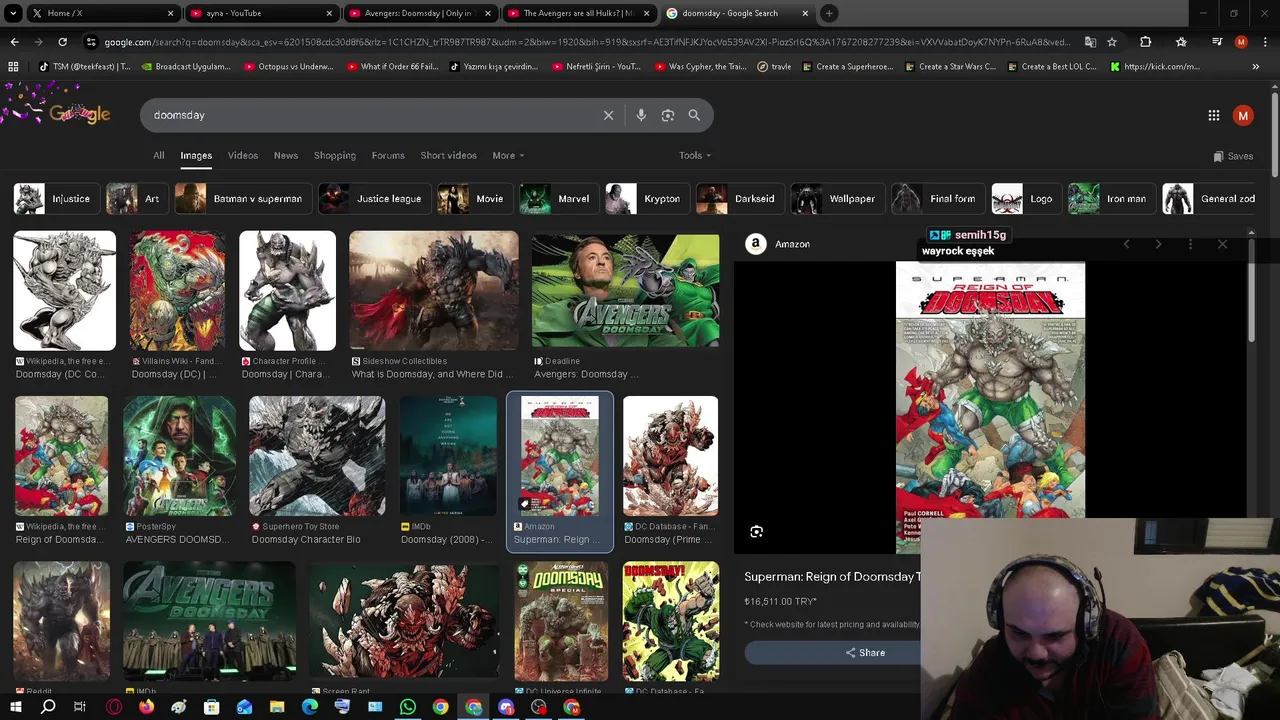Expand the Tools dropdown
1280x720 pixels.
point(695,155)
